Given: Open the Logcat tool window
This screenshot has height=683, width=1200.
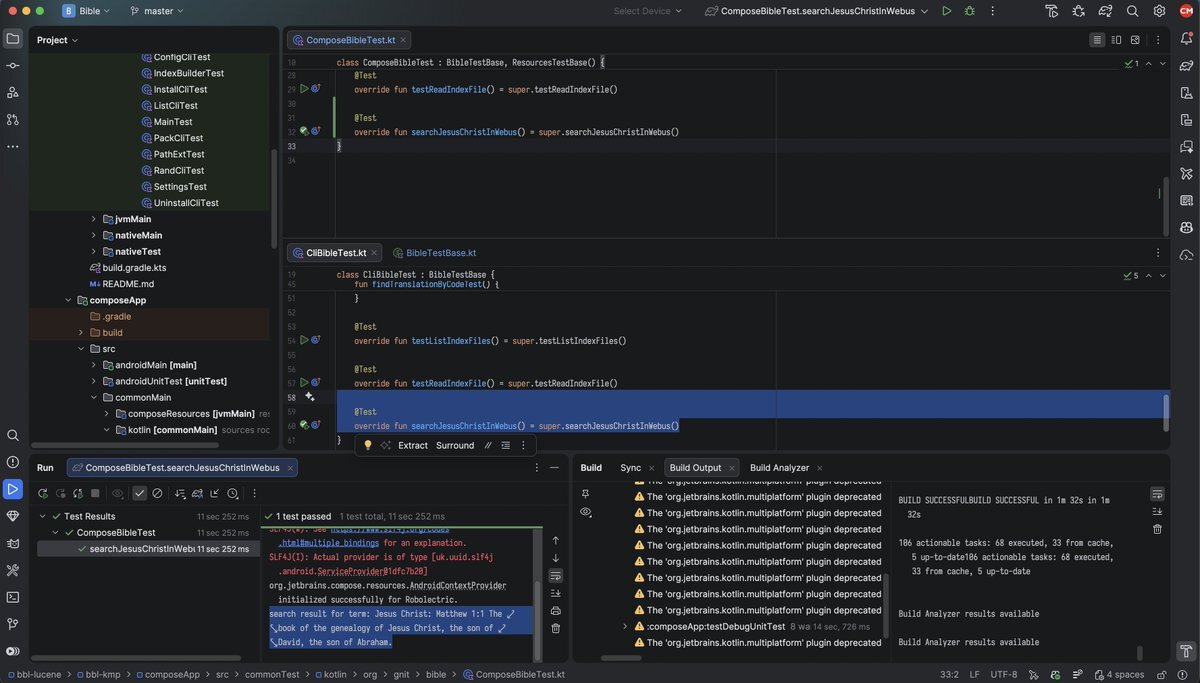Looking at the screenshot, I should [13, 543].
